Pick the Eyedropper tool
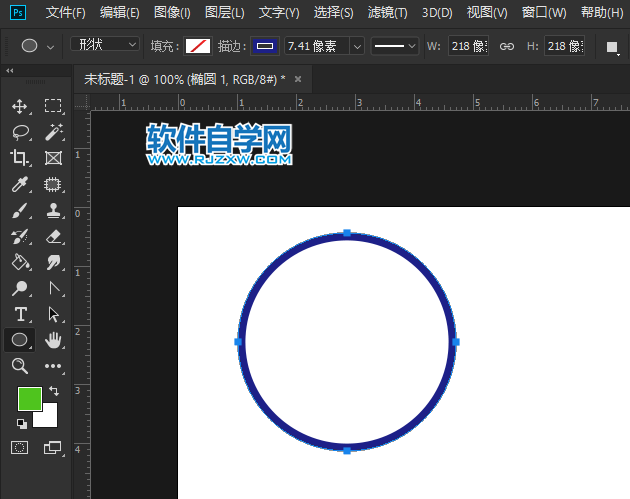This screenshot has height=499, width=630. click(19, 184)
